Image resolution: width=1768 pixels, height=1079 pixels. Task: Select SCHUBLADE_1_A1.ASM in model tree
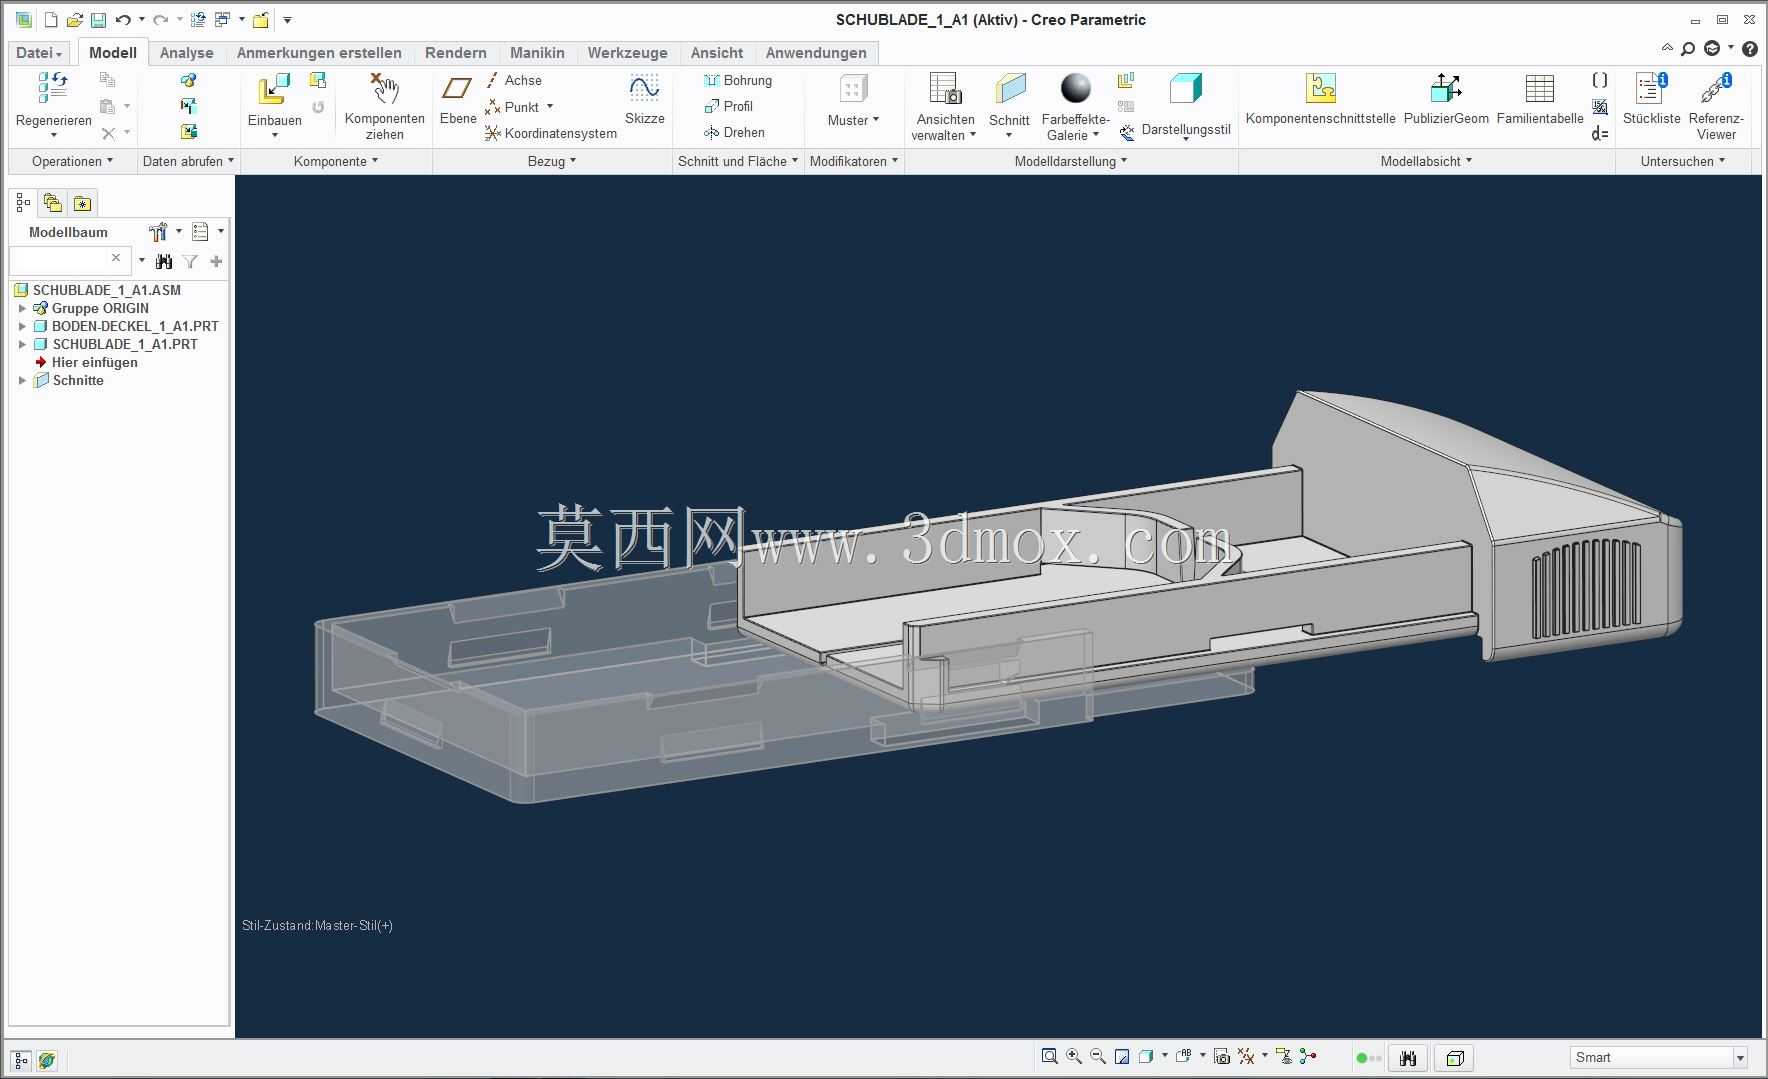(x=106, y=290)
